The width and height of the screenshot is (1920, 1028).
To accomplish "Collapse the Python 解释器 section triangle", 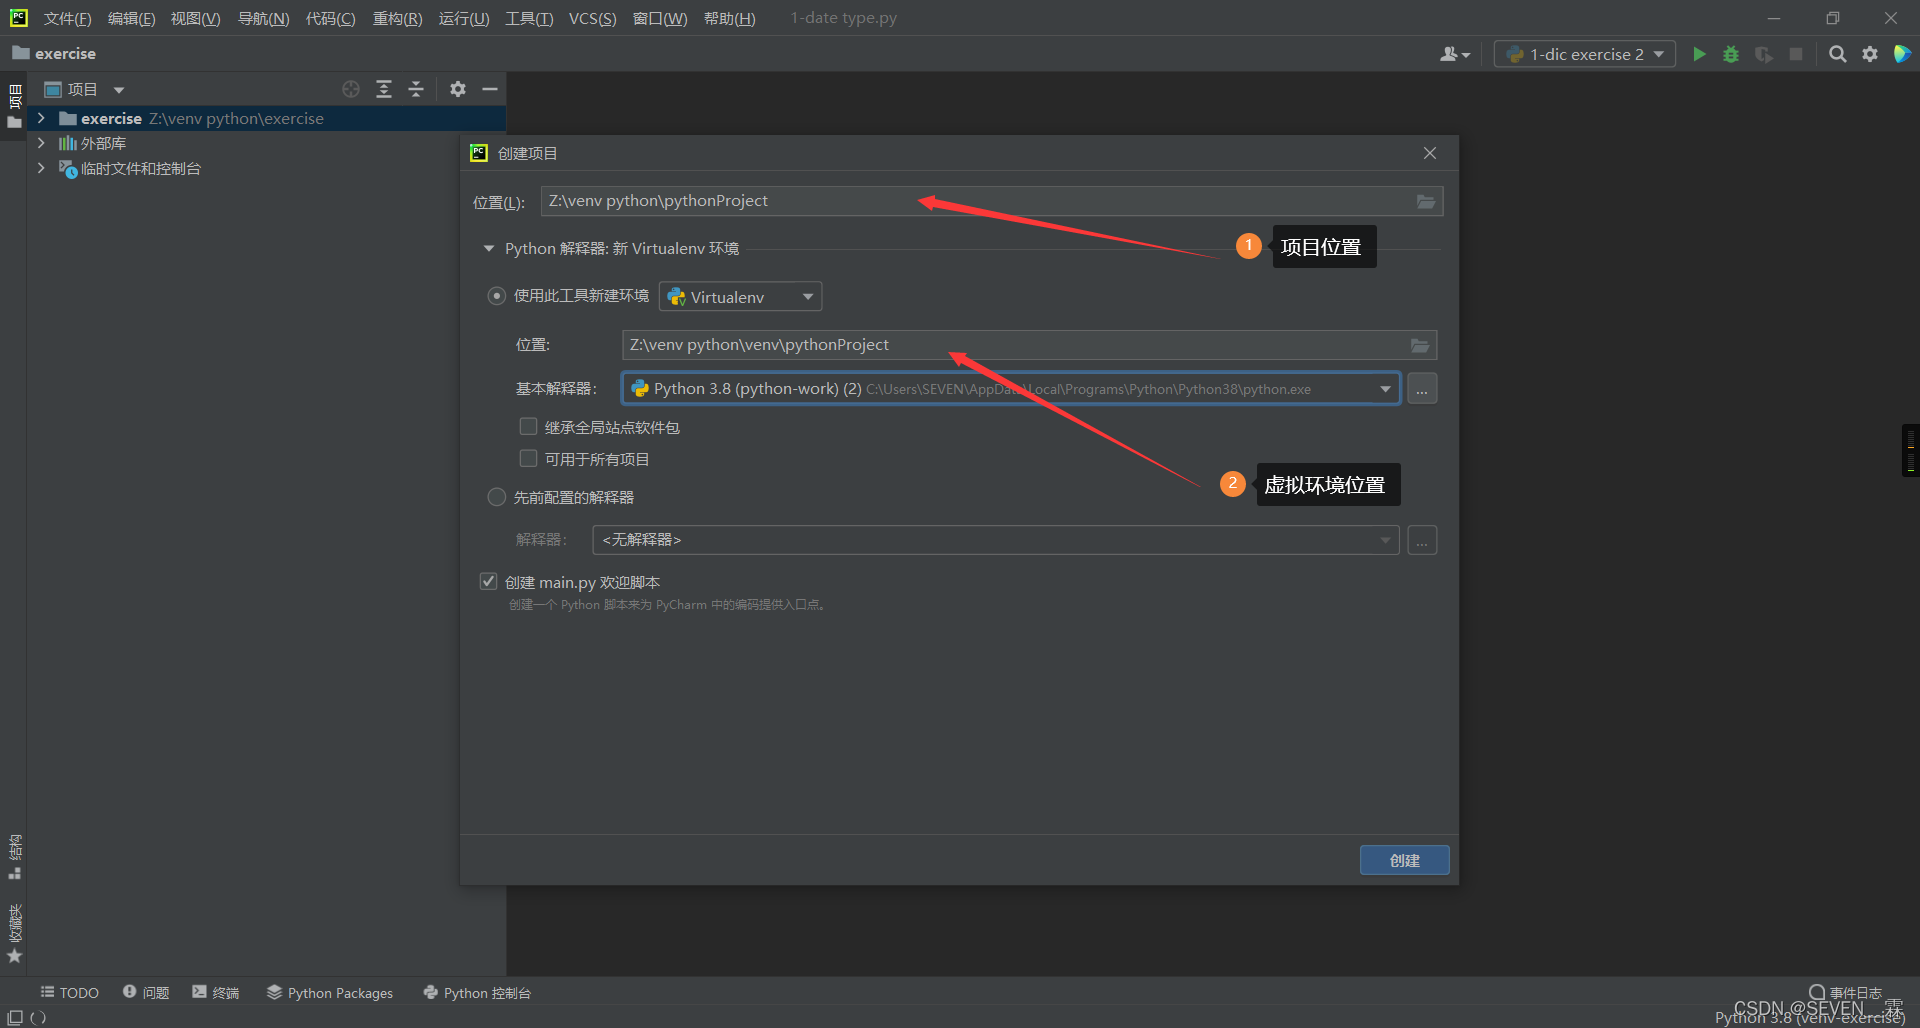I will tap(489, 248).
